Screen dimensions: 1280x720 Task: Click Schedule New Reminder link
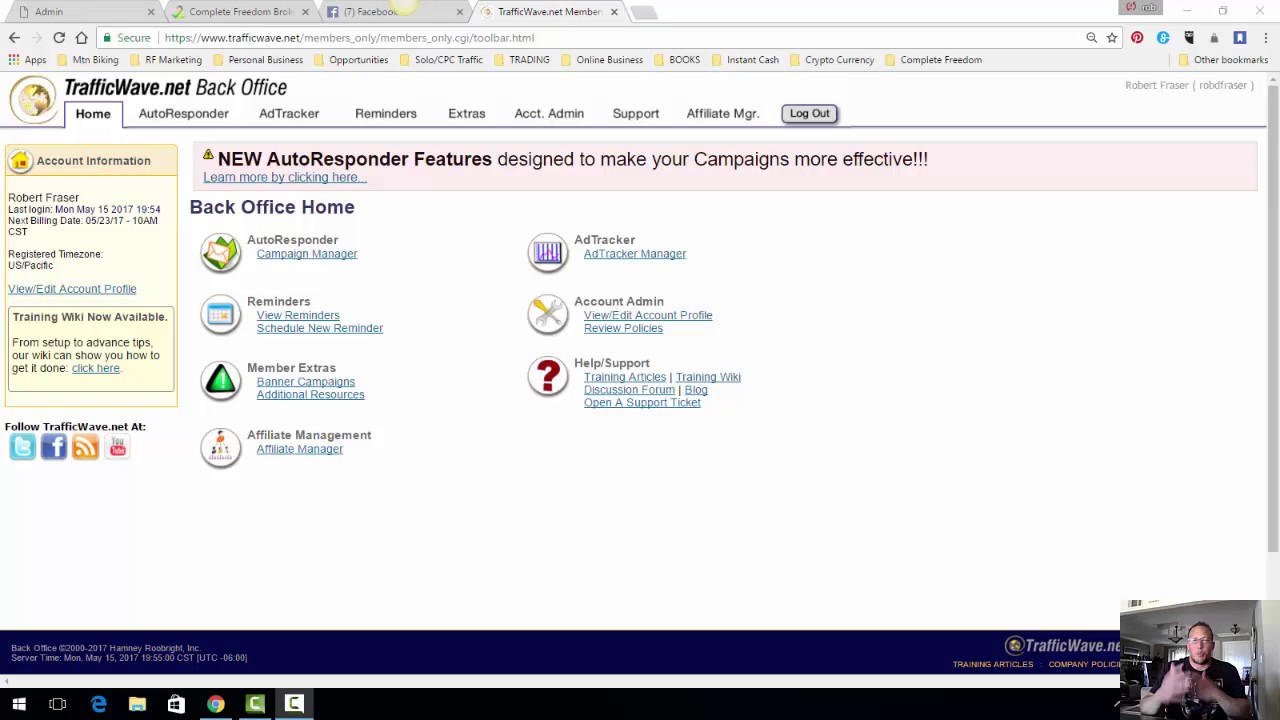pyautogui.click(x=320, y=328)
